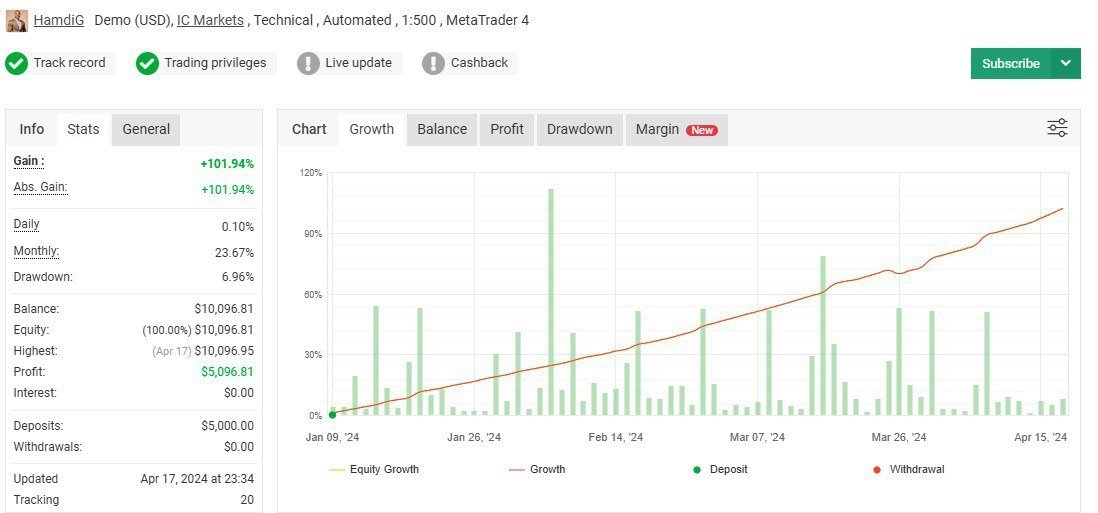The height and width of the screenshot is (513, 1098).
Task: Toggle Equity Growth series in legend
Action: click(373, 469)
